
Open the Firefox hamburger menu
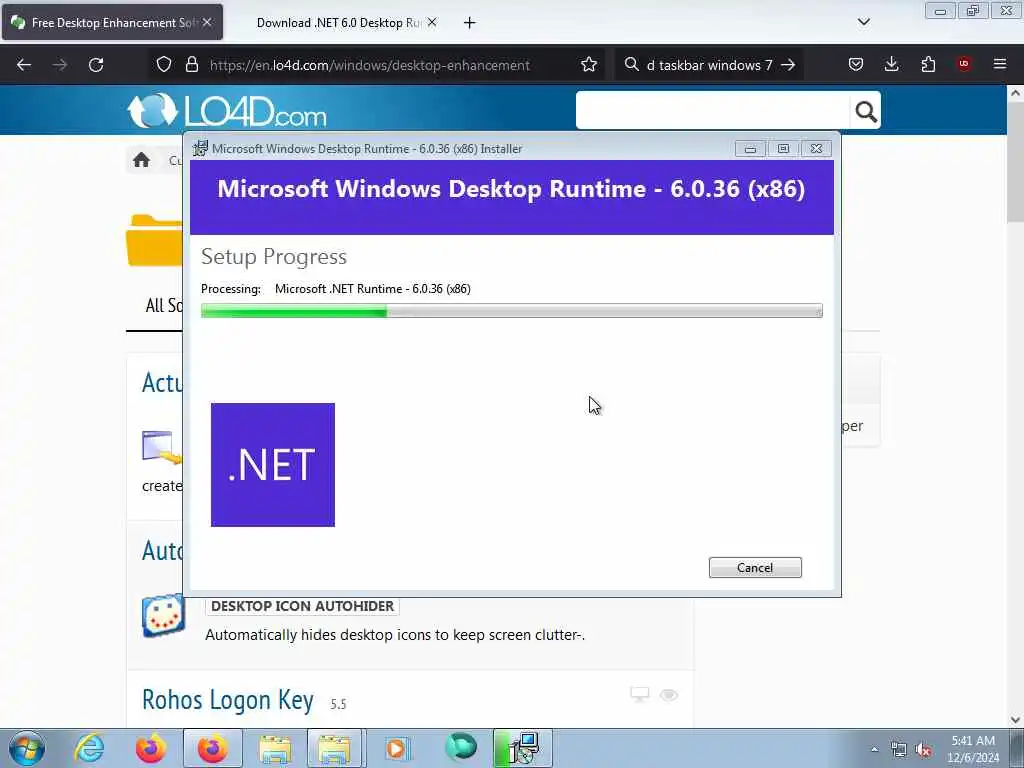click(1000, 64)
